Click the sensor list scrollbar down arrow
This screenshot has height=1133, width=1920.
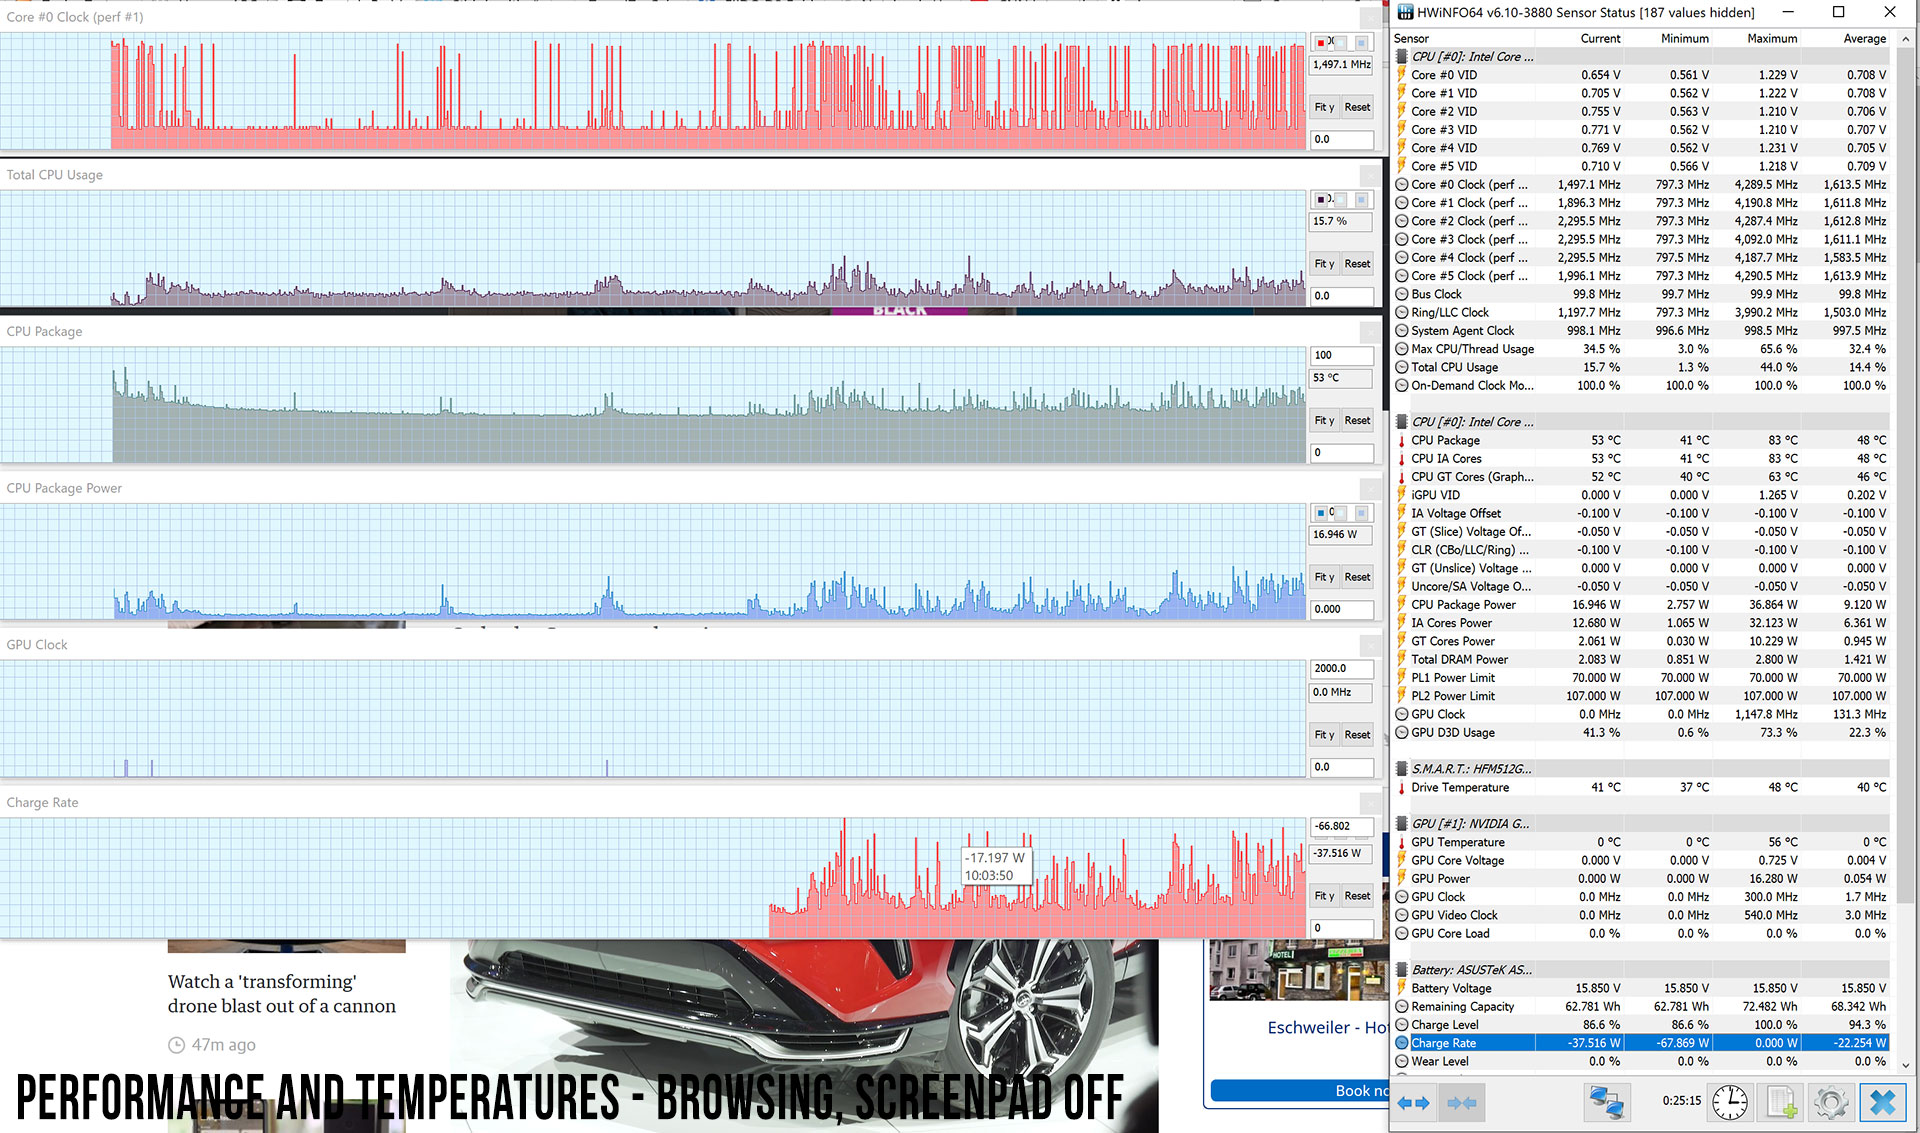pyautogui.click(x=1905, y=1064)
